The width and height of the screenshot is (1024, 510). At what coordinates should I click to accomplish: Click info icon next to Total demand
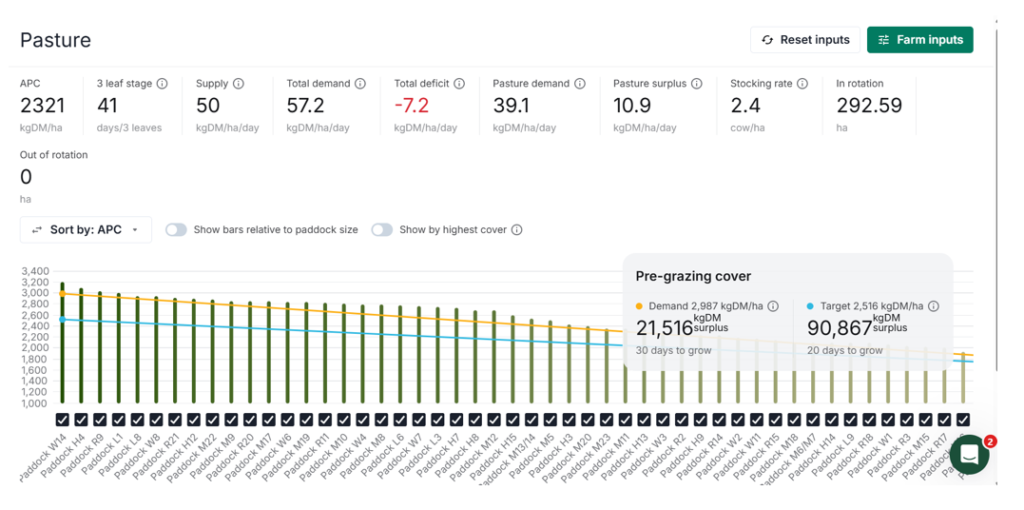coord(360,84)
